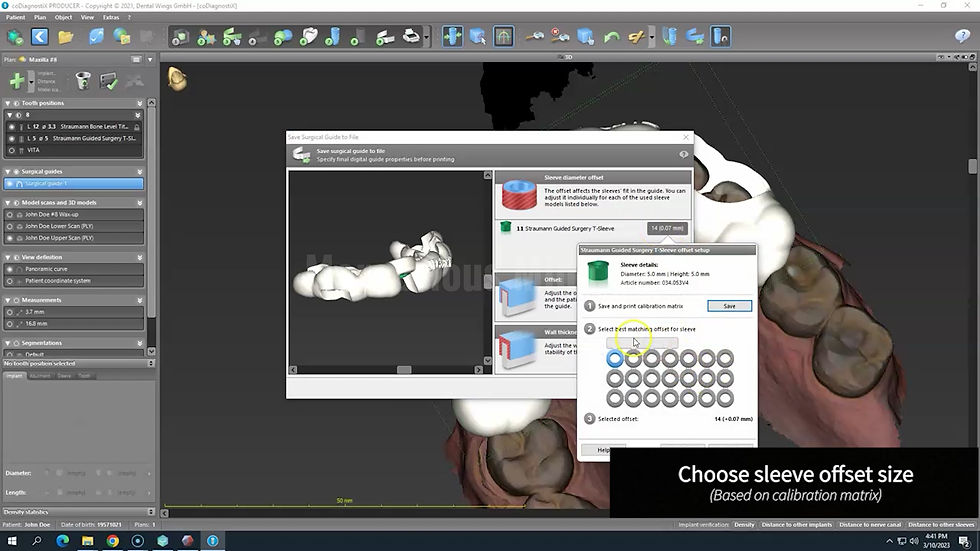Toggle visibility of 3.7 mm measurement
The height and width of the screenshot is (551, 980).
click(9, 312)
